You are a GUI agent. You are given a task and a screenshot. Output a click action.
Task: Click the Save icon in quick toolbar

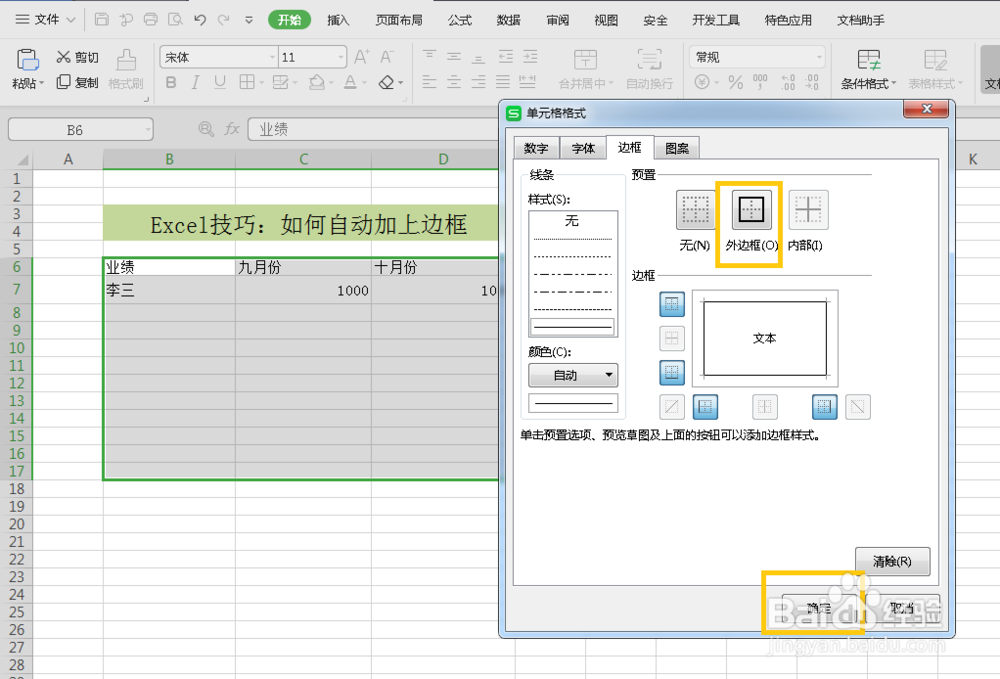click(101, 20)
